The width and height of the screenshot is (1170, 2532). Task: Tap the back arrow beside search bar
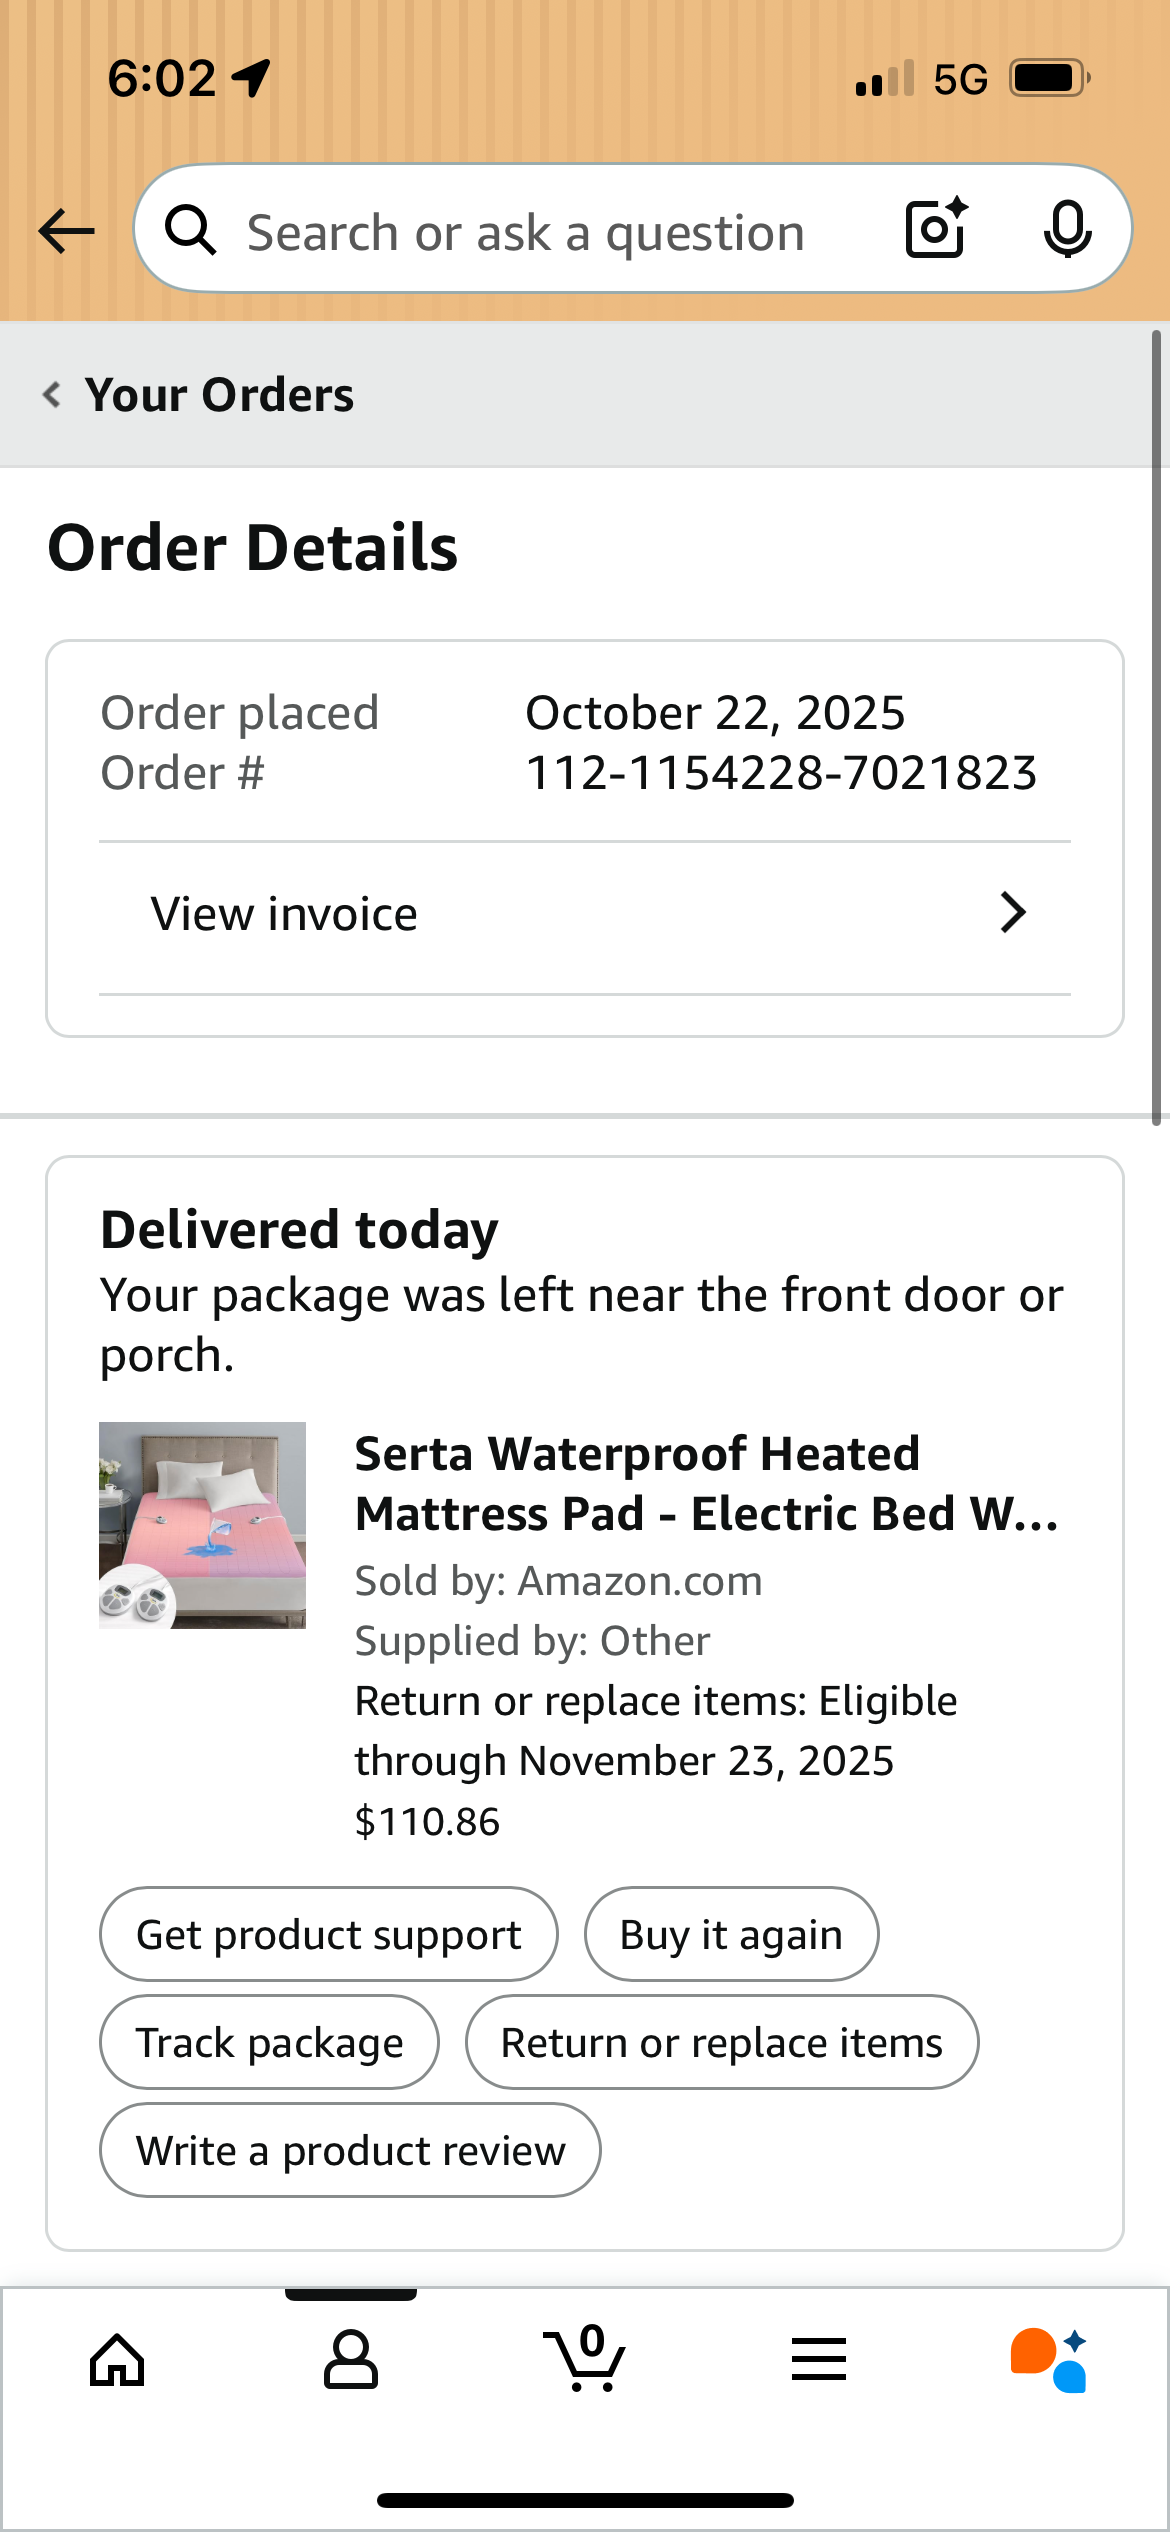tap(66, 232)
